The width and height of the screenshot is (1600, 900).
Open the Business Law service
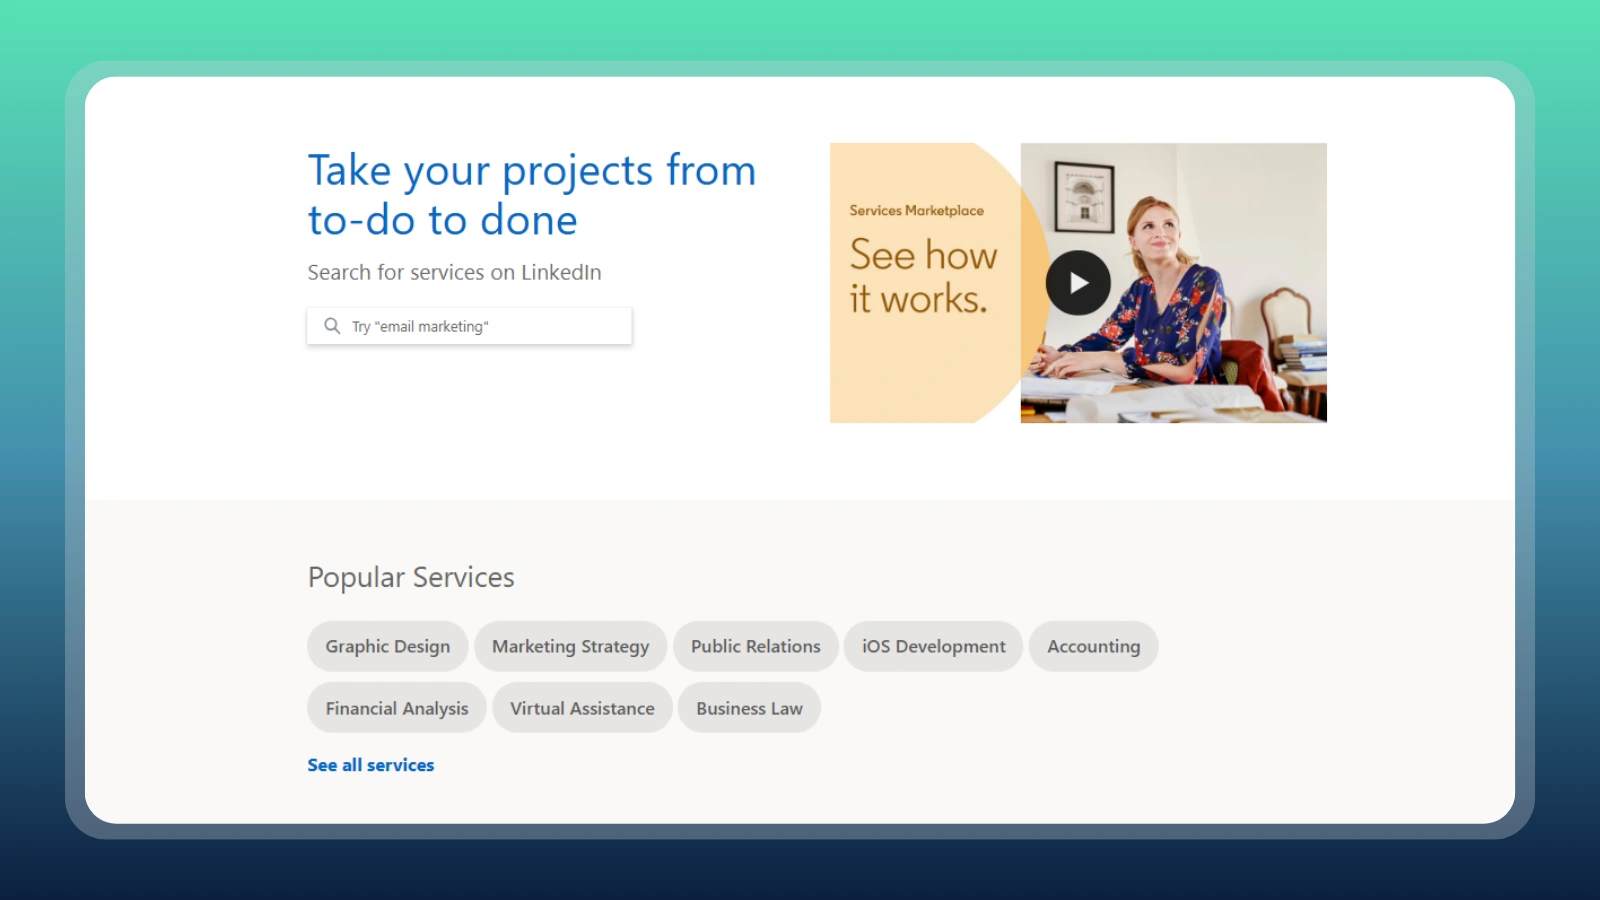click(x=750, y=708)
